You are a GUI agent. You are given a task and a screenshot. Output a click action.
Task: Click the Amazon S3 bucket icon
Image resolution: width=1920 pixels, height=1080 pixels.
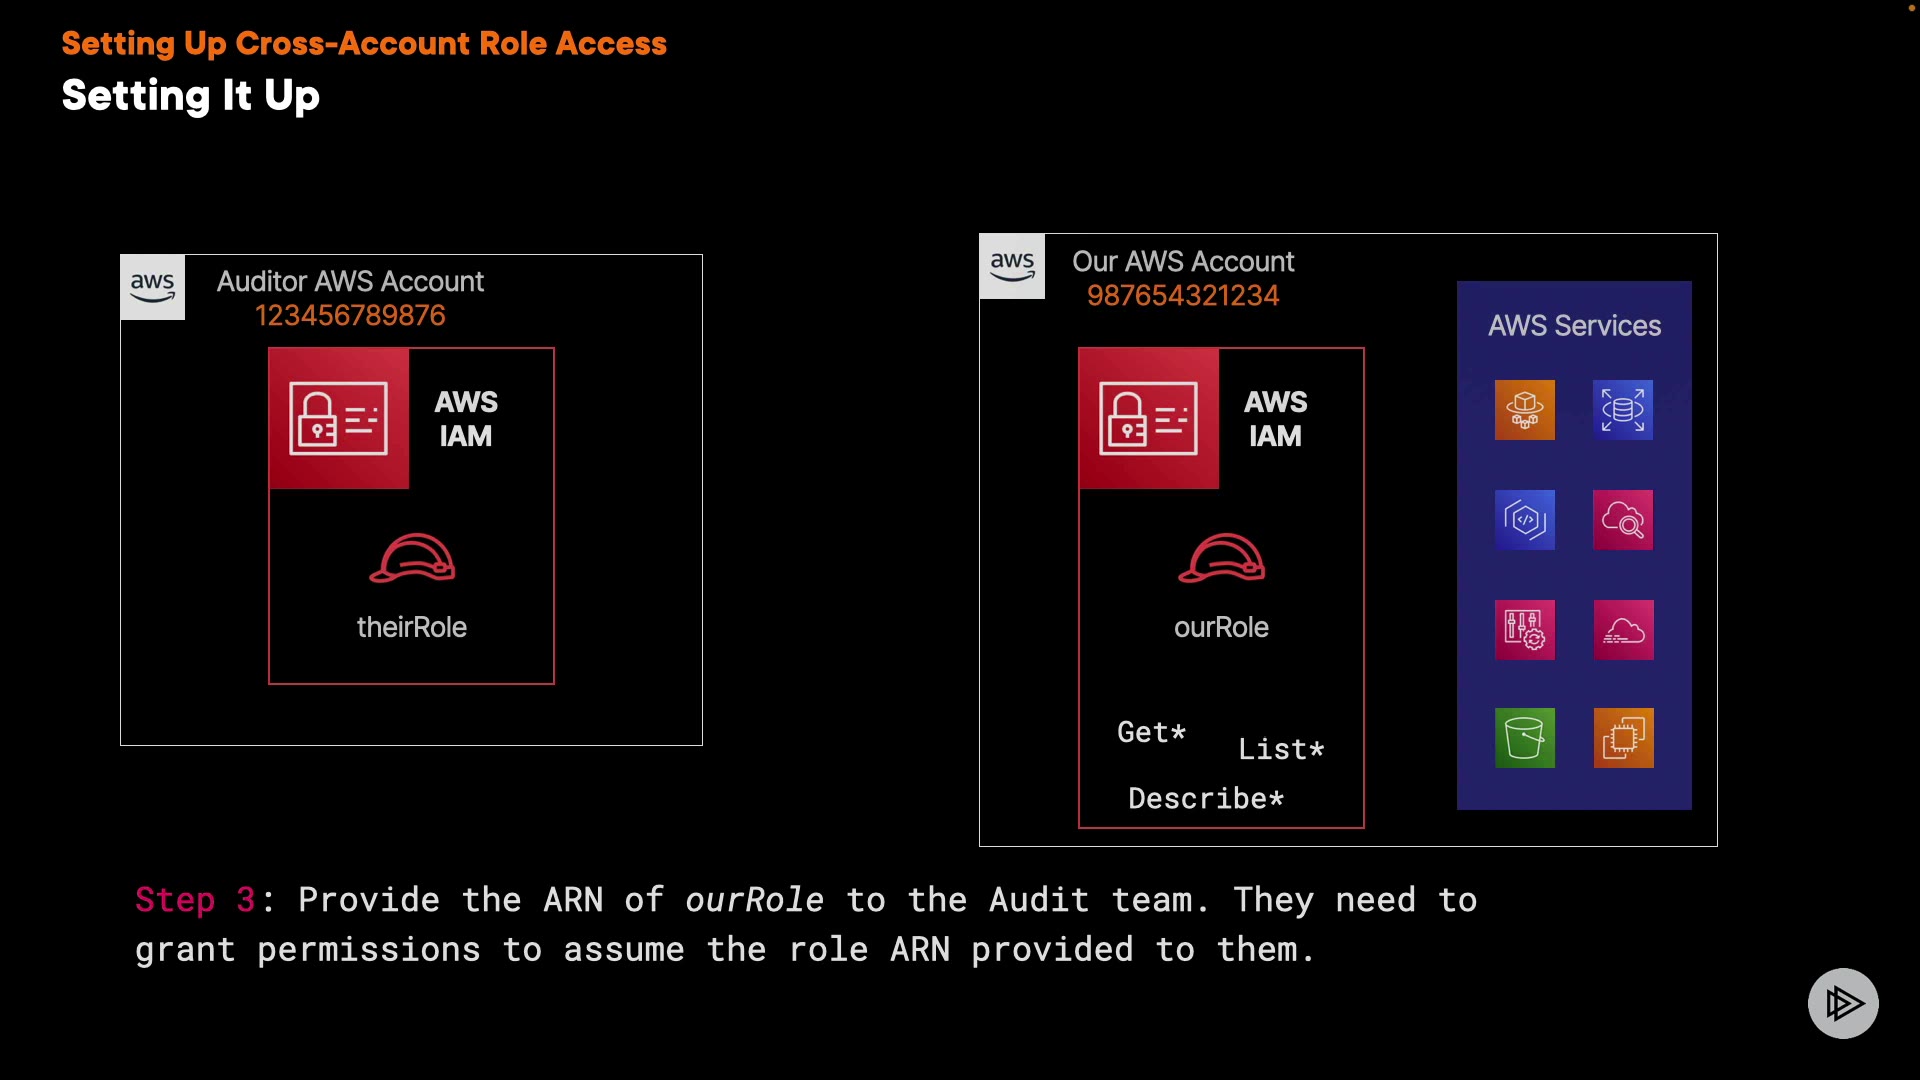pos(1524,738)
